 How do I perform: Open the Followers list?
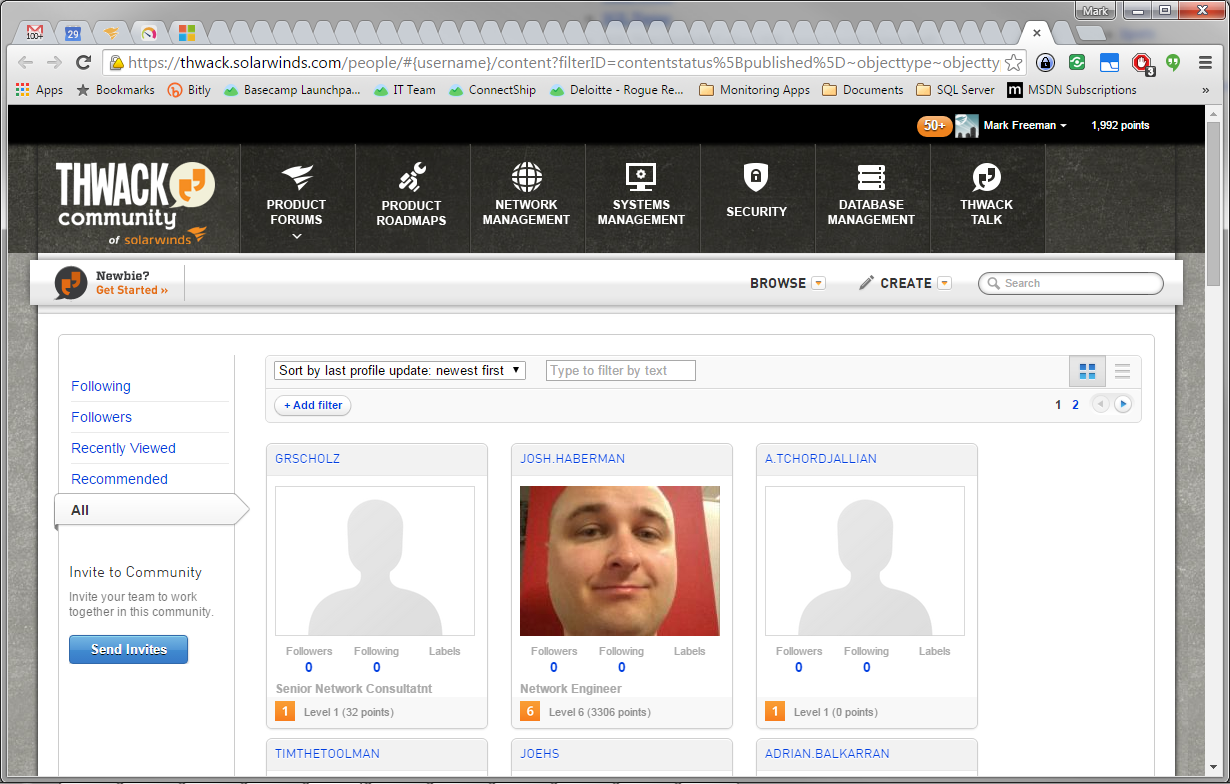tap(101, 417)
